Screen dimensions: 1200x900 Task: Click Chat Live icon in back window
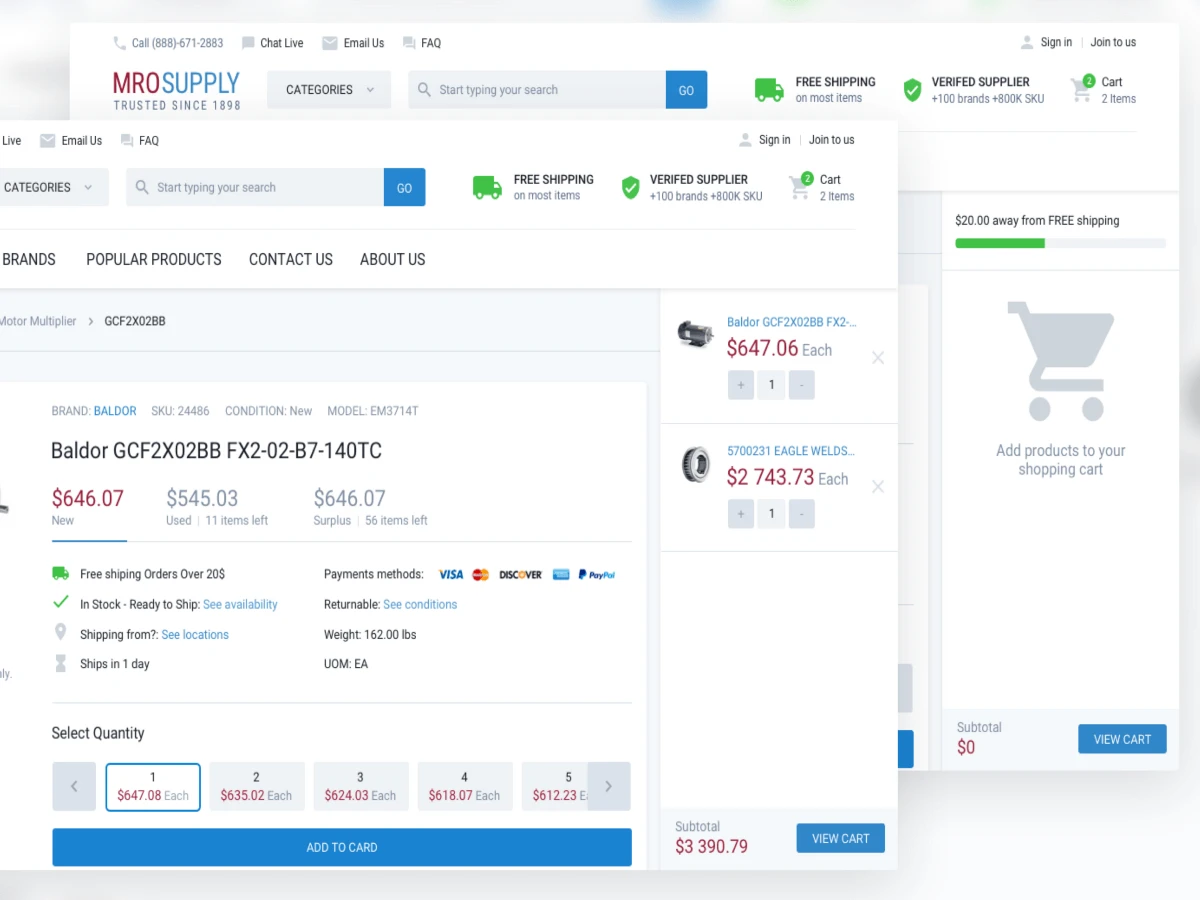click(x=248, y=43)
